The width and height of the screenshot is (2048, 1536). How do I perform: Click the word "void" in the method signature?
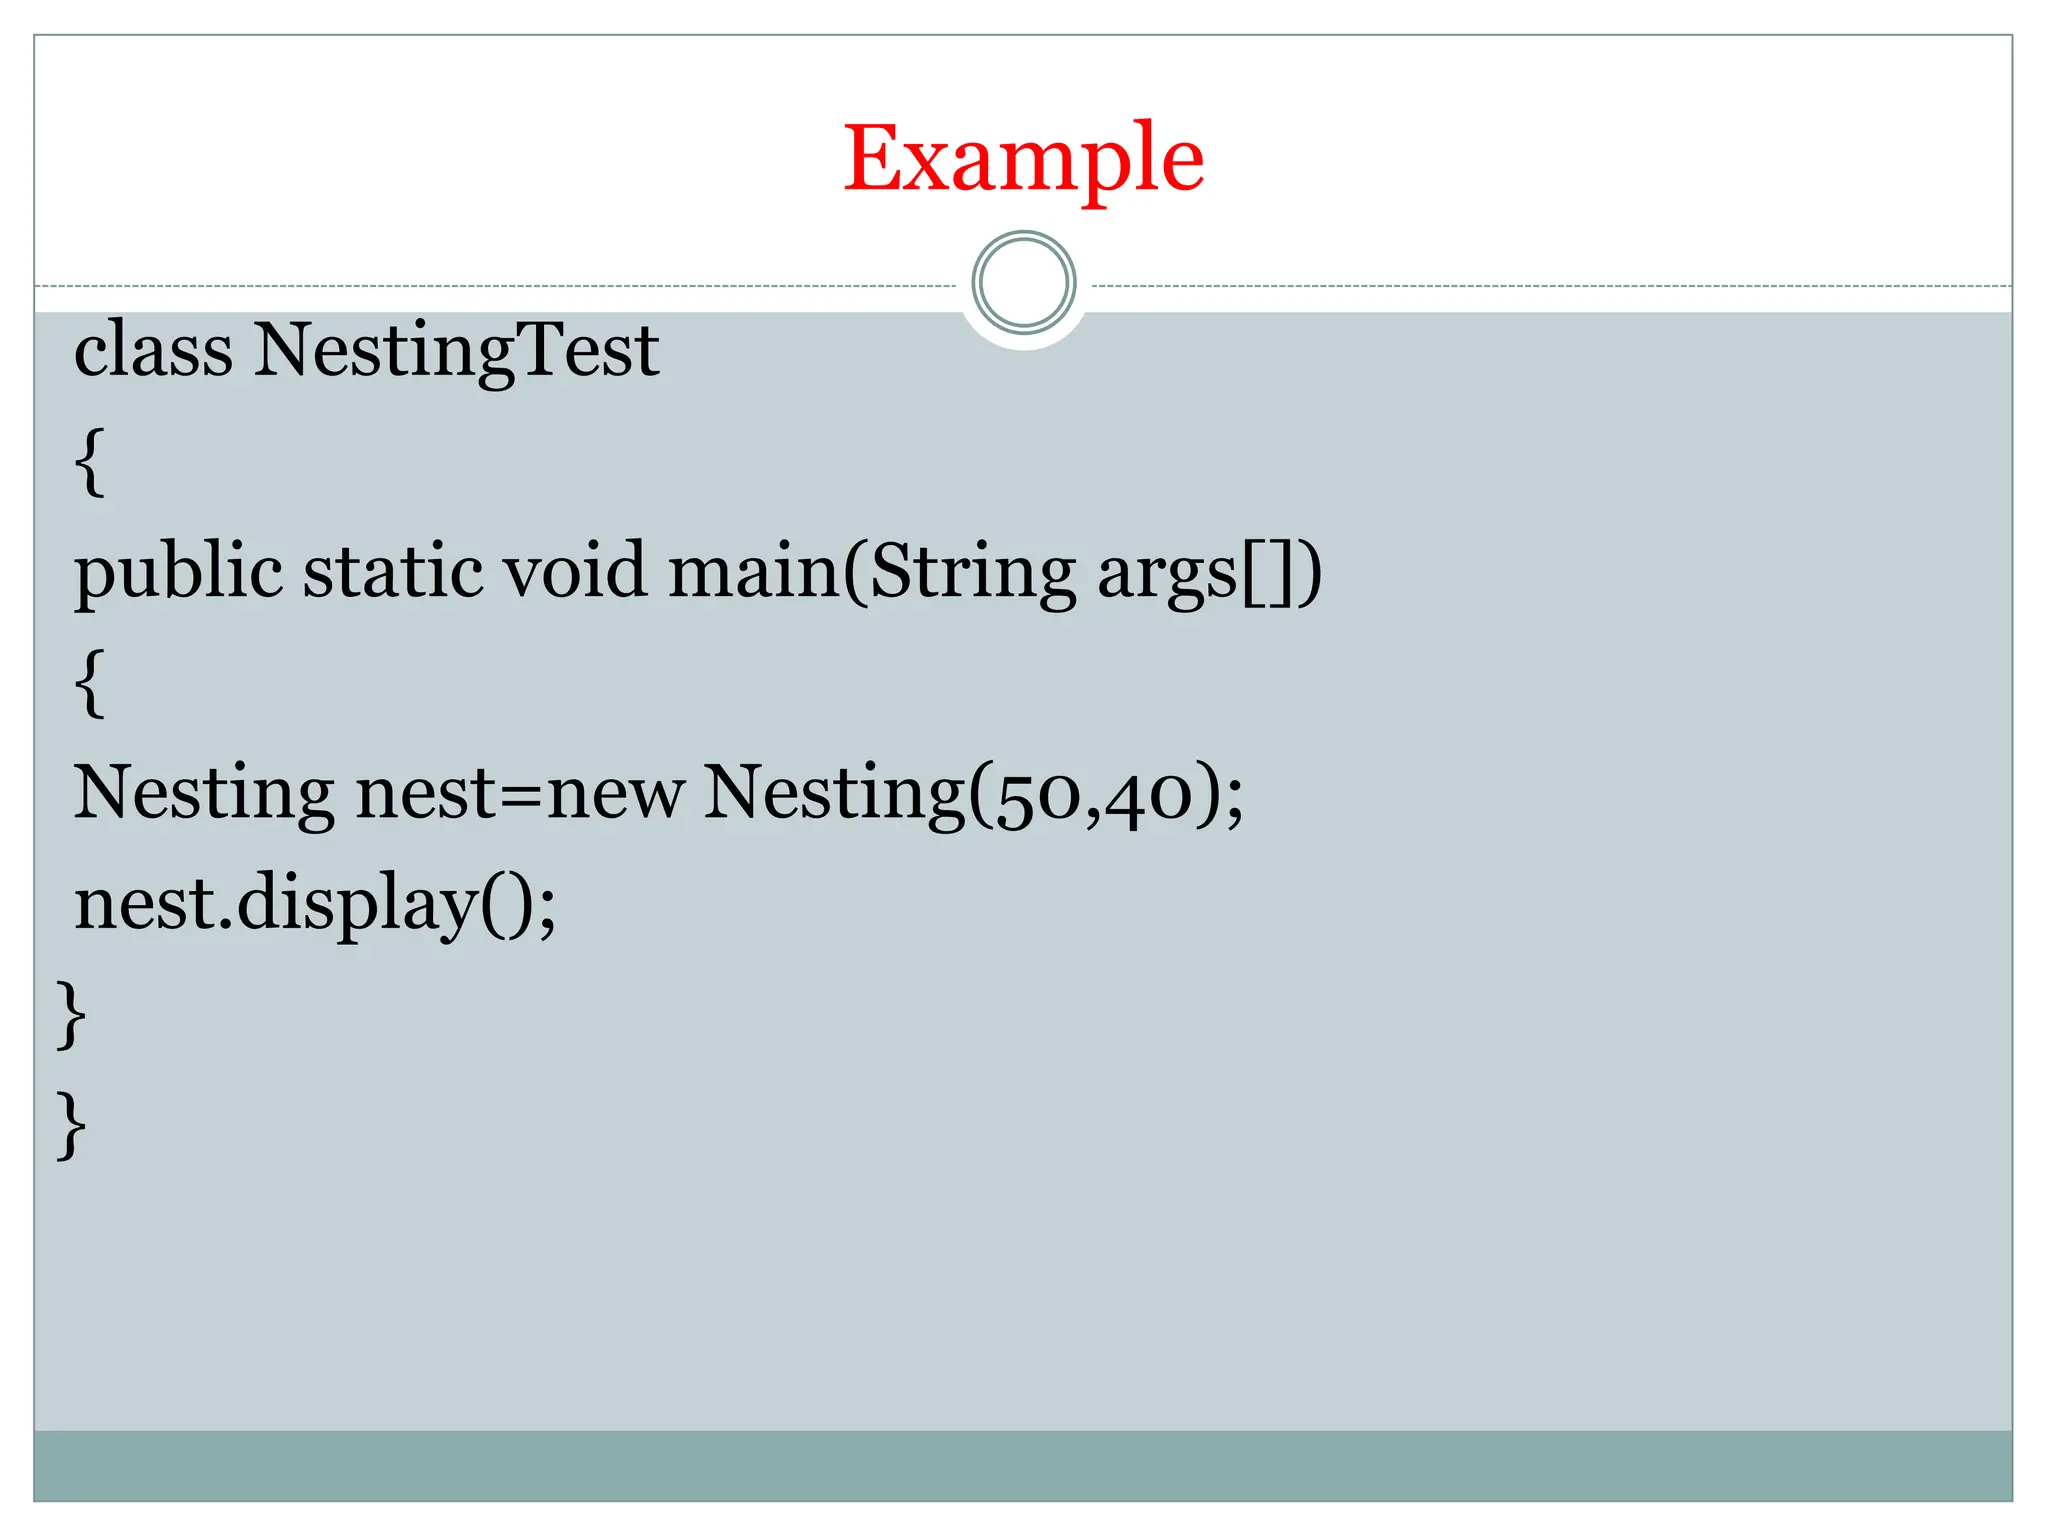574,572
